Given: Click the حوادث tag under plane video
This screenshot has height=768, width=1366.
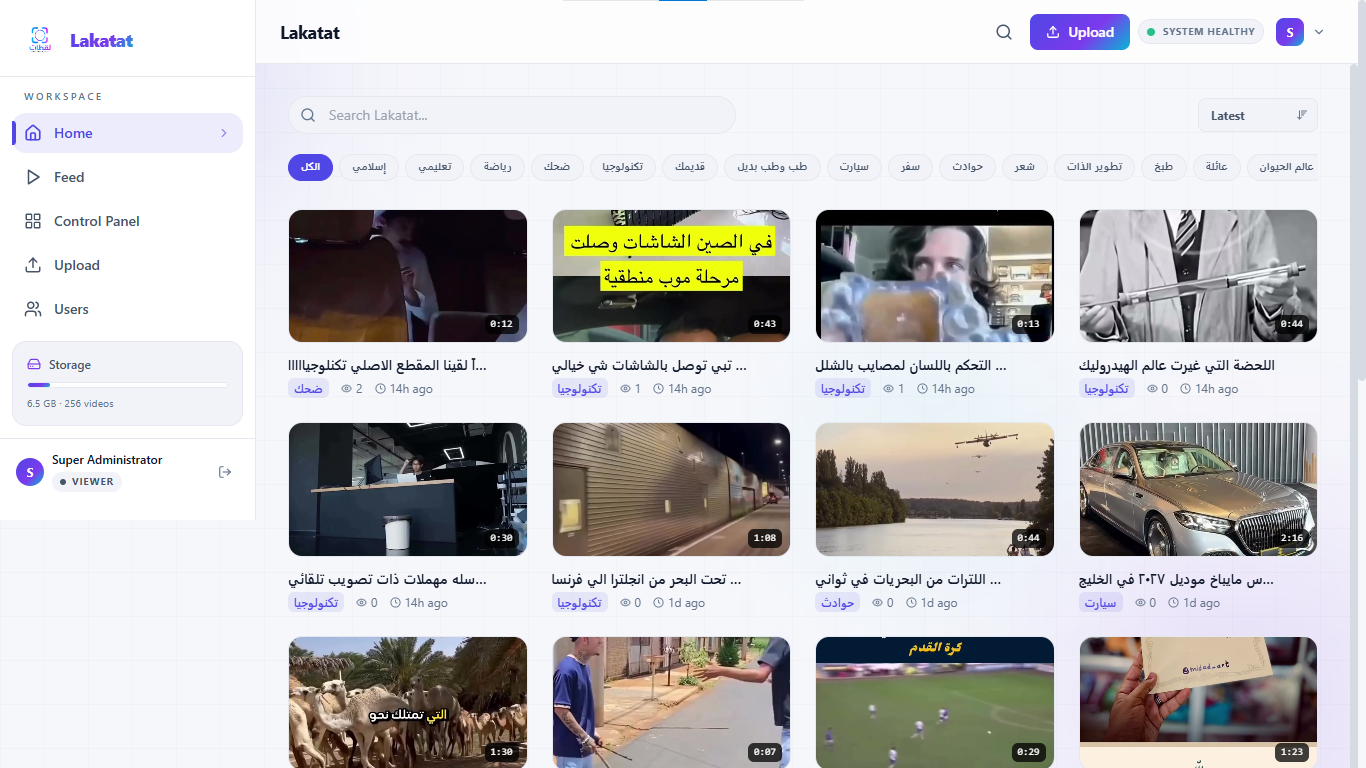Looking at the screenshot, I should coord(836,602).
